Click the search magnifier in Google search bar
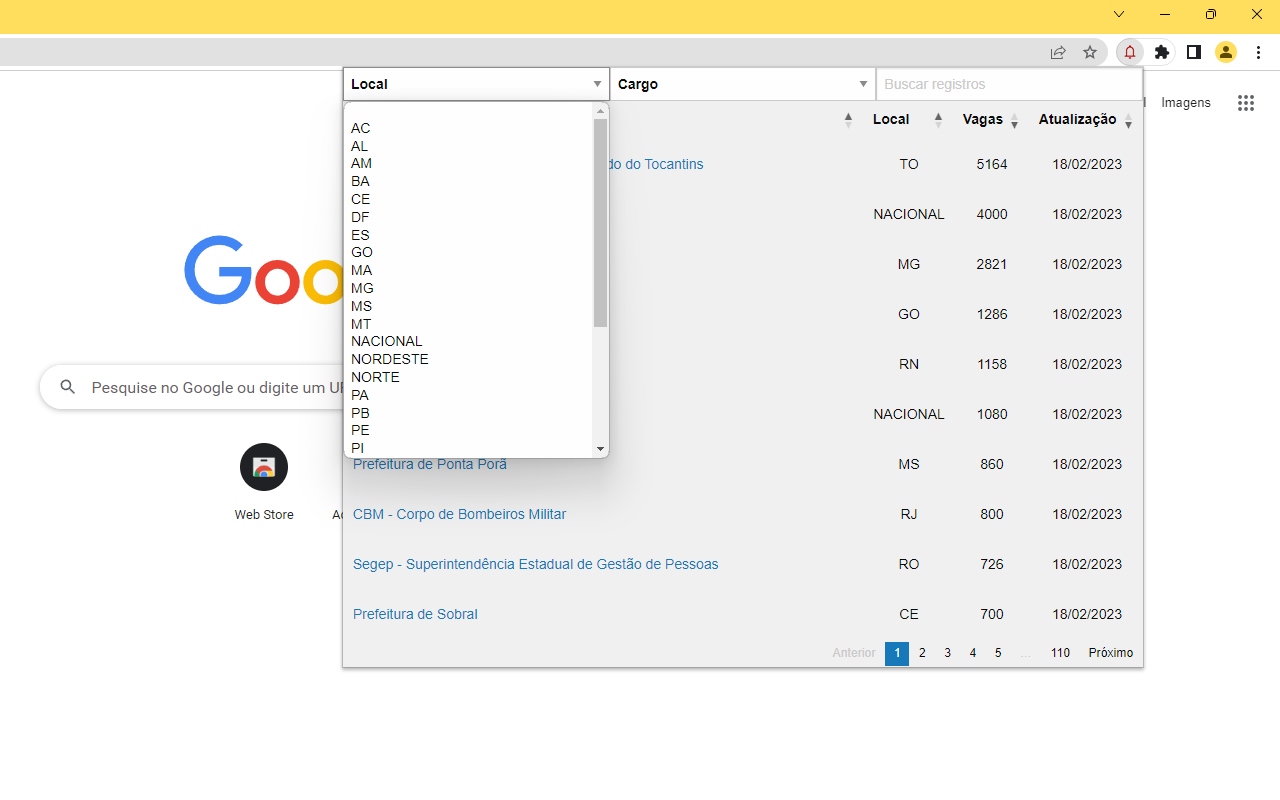This screenshot has width=1280, height=800. click(x=66, y=387)
